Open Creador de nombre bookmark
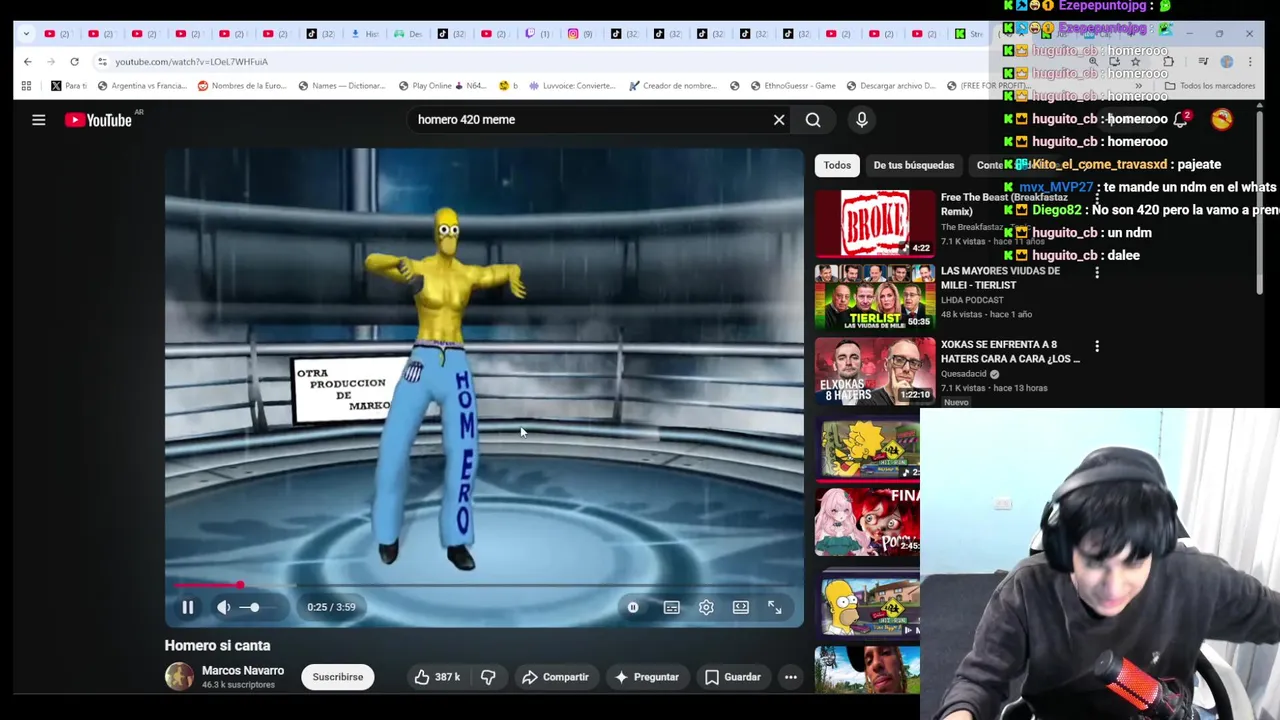The height and width of the screenshot is (720, 1280). tap(673, 86)
